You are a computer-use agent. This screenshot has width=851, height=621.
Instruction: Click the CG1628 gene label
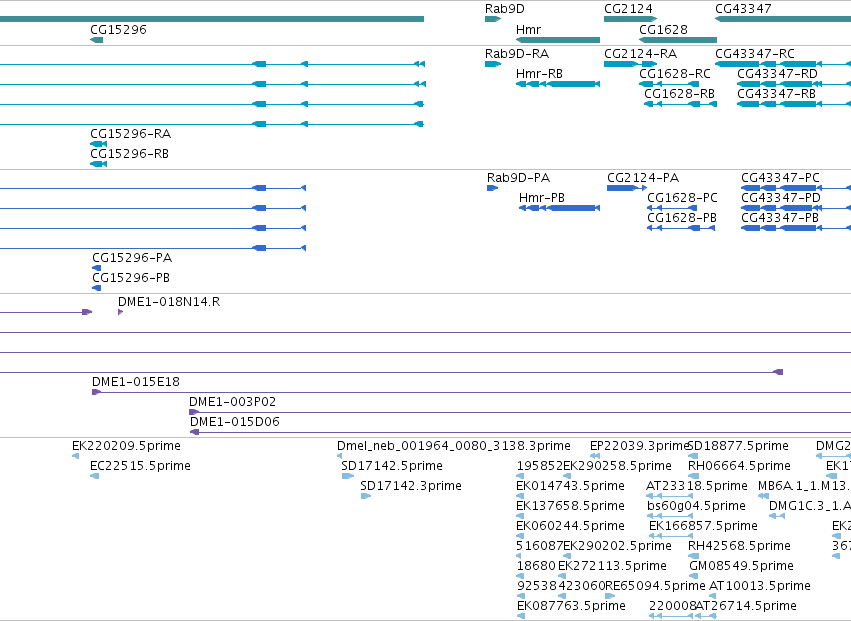tap(663, 29)
